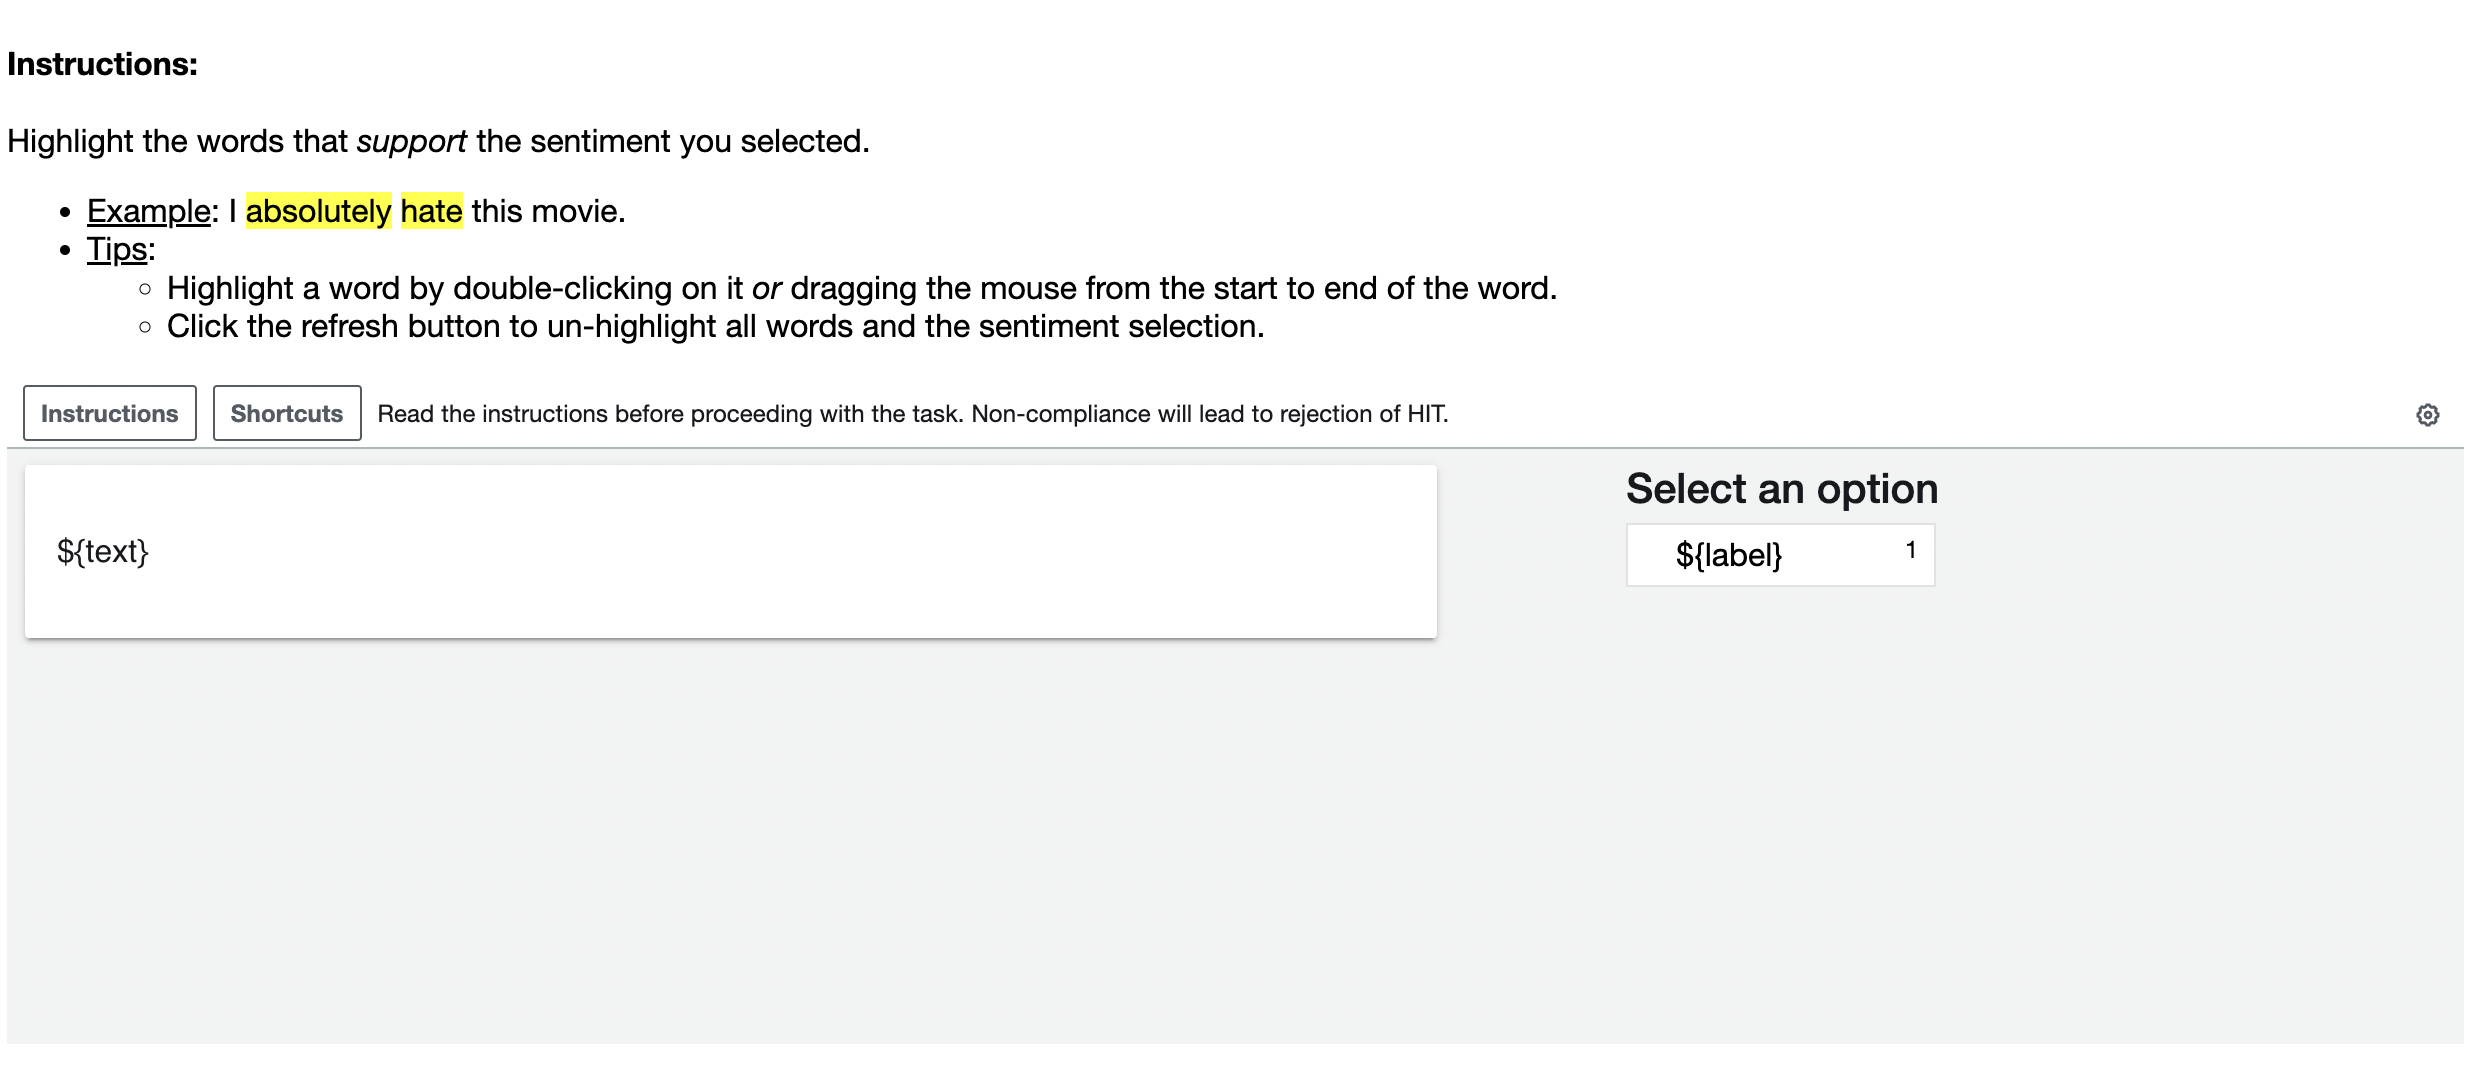Open the Shortcuts button
2480x1076 pixels.
coord(287,414)
